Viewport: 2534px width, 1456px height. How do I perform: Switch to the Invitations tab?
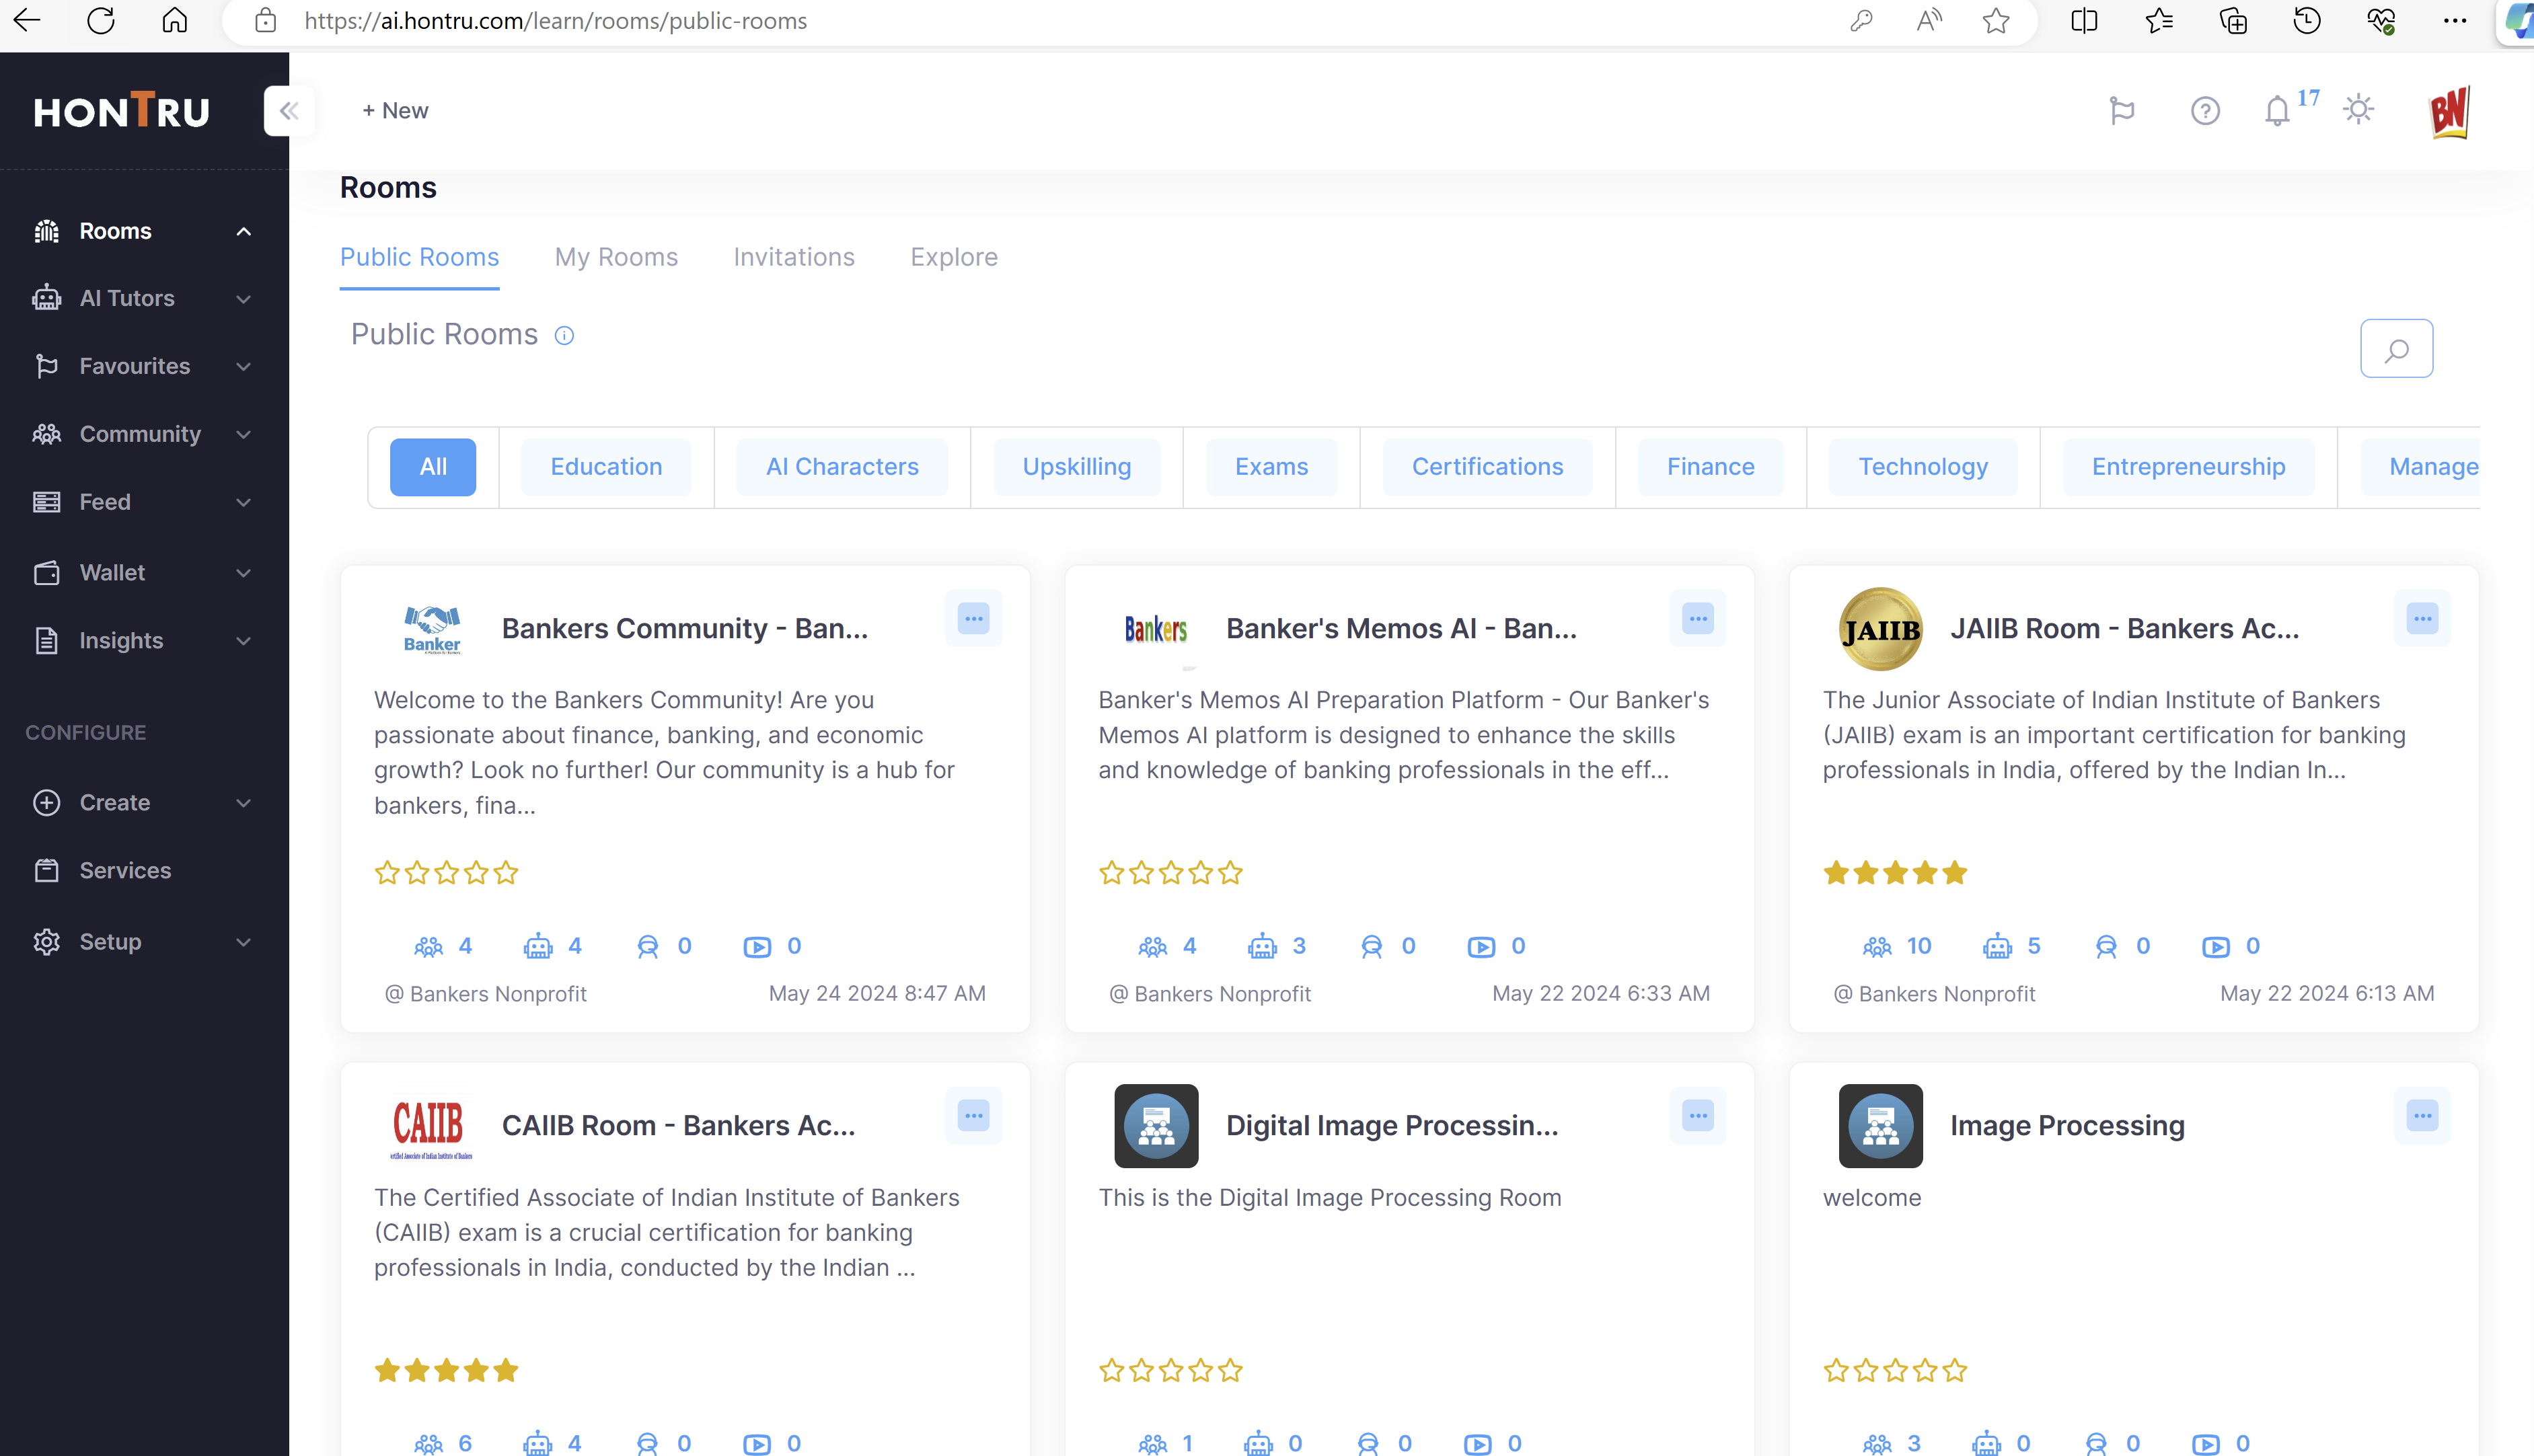(x=794, y=257)
